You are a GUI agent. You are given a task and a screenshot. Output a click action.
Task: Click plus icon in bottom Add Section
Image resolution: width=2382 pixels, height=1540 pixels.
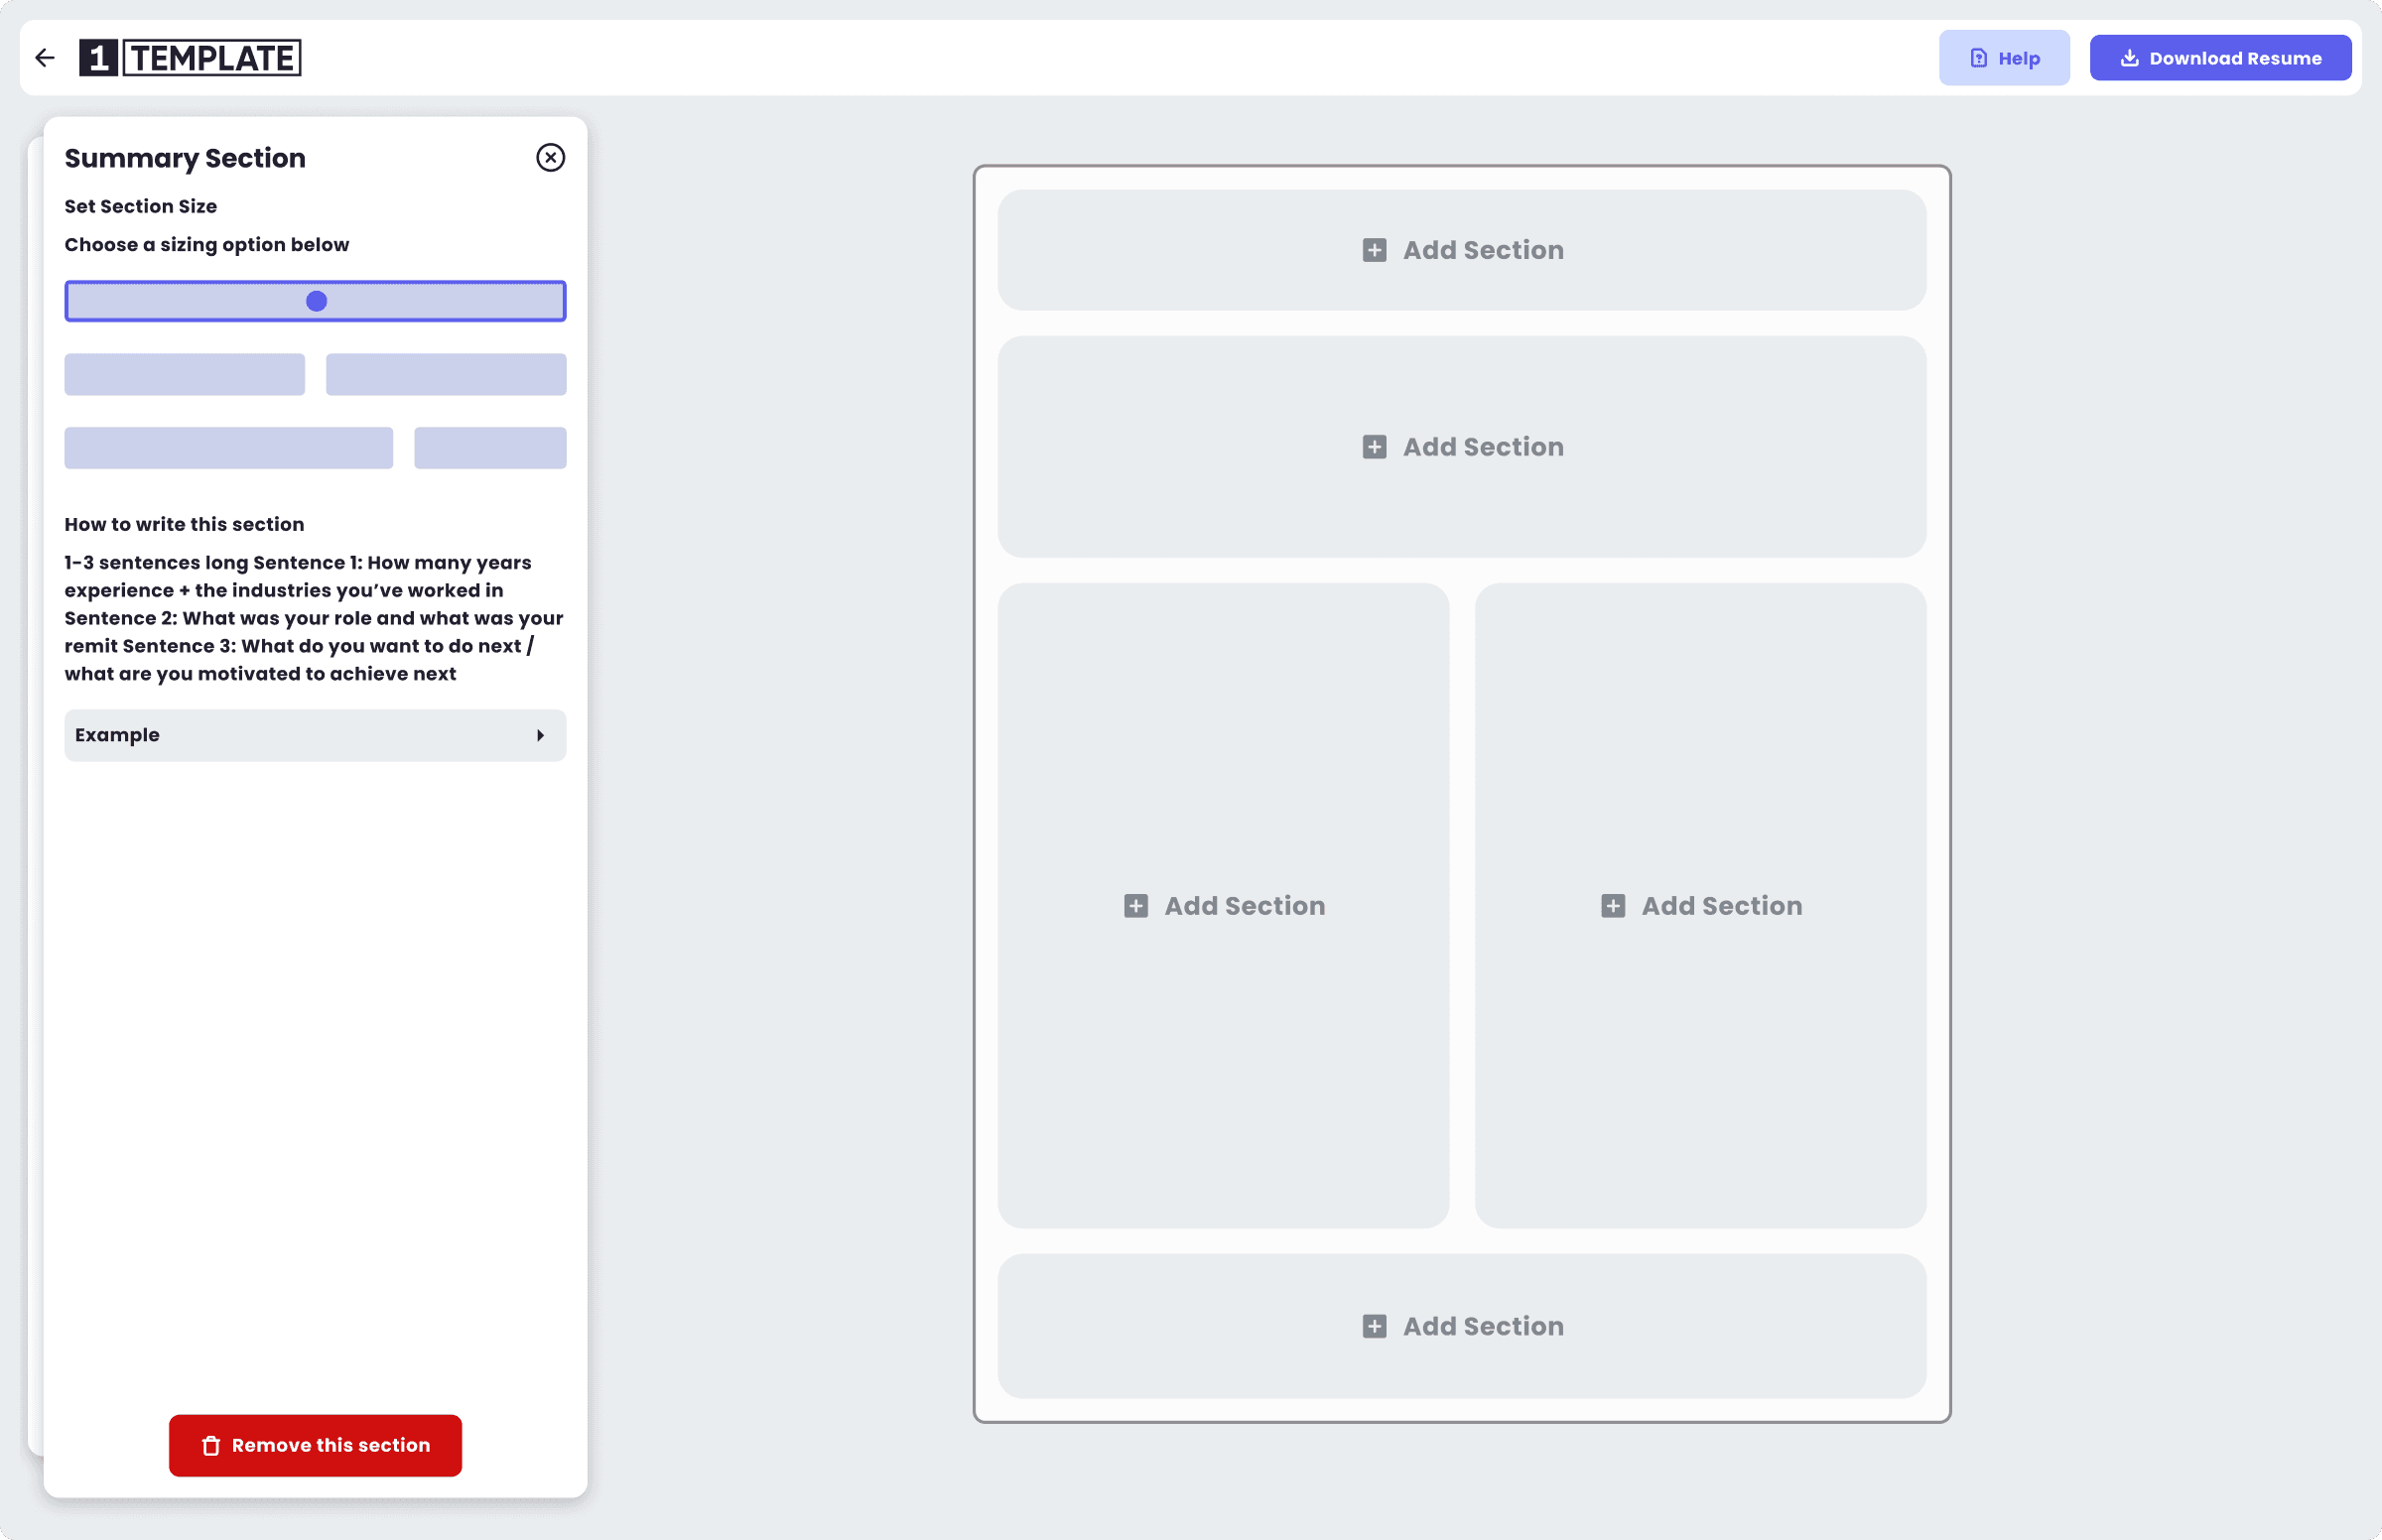coord(1374,1326)
